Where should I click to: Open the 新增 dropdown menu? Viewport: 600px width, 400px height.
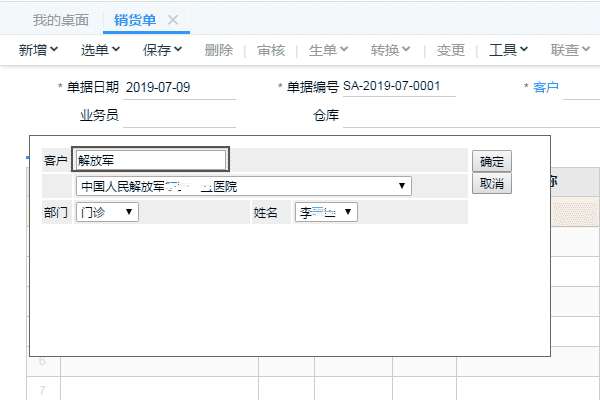39,49
